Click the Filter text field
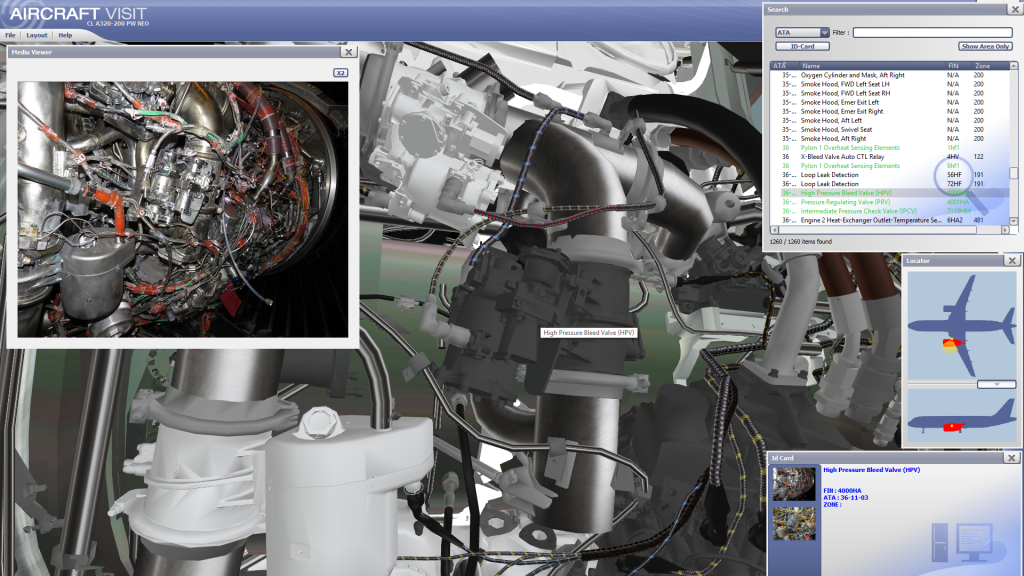This screenshot has width=1024, height=576. pos(933,33)
